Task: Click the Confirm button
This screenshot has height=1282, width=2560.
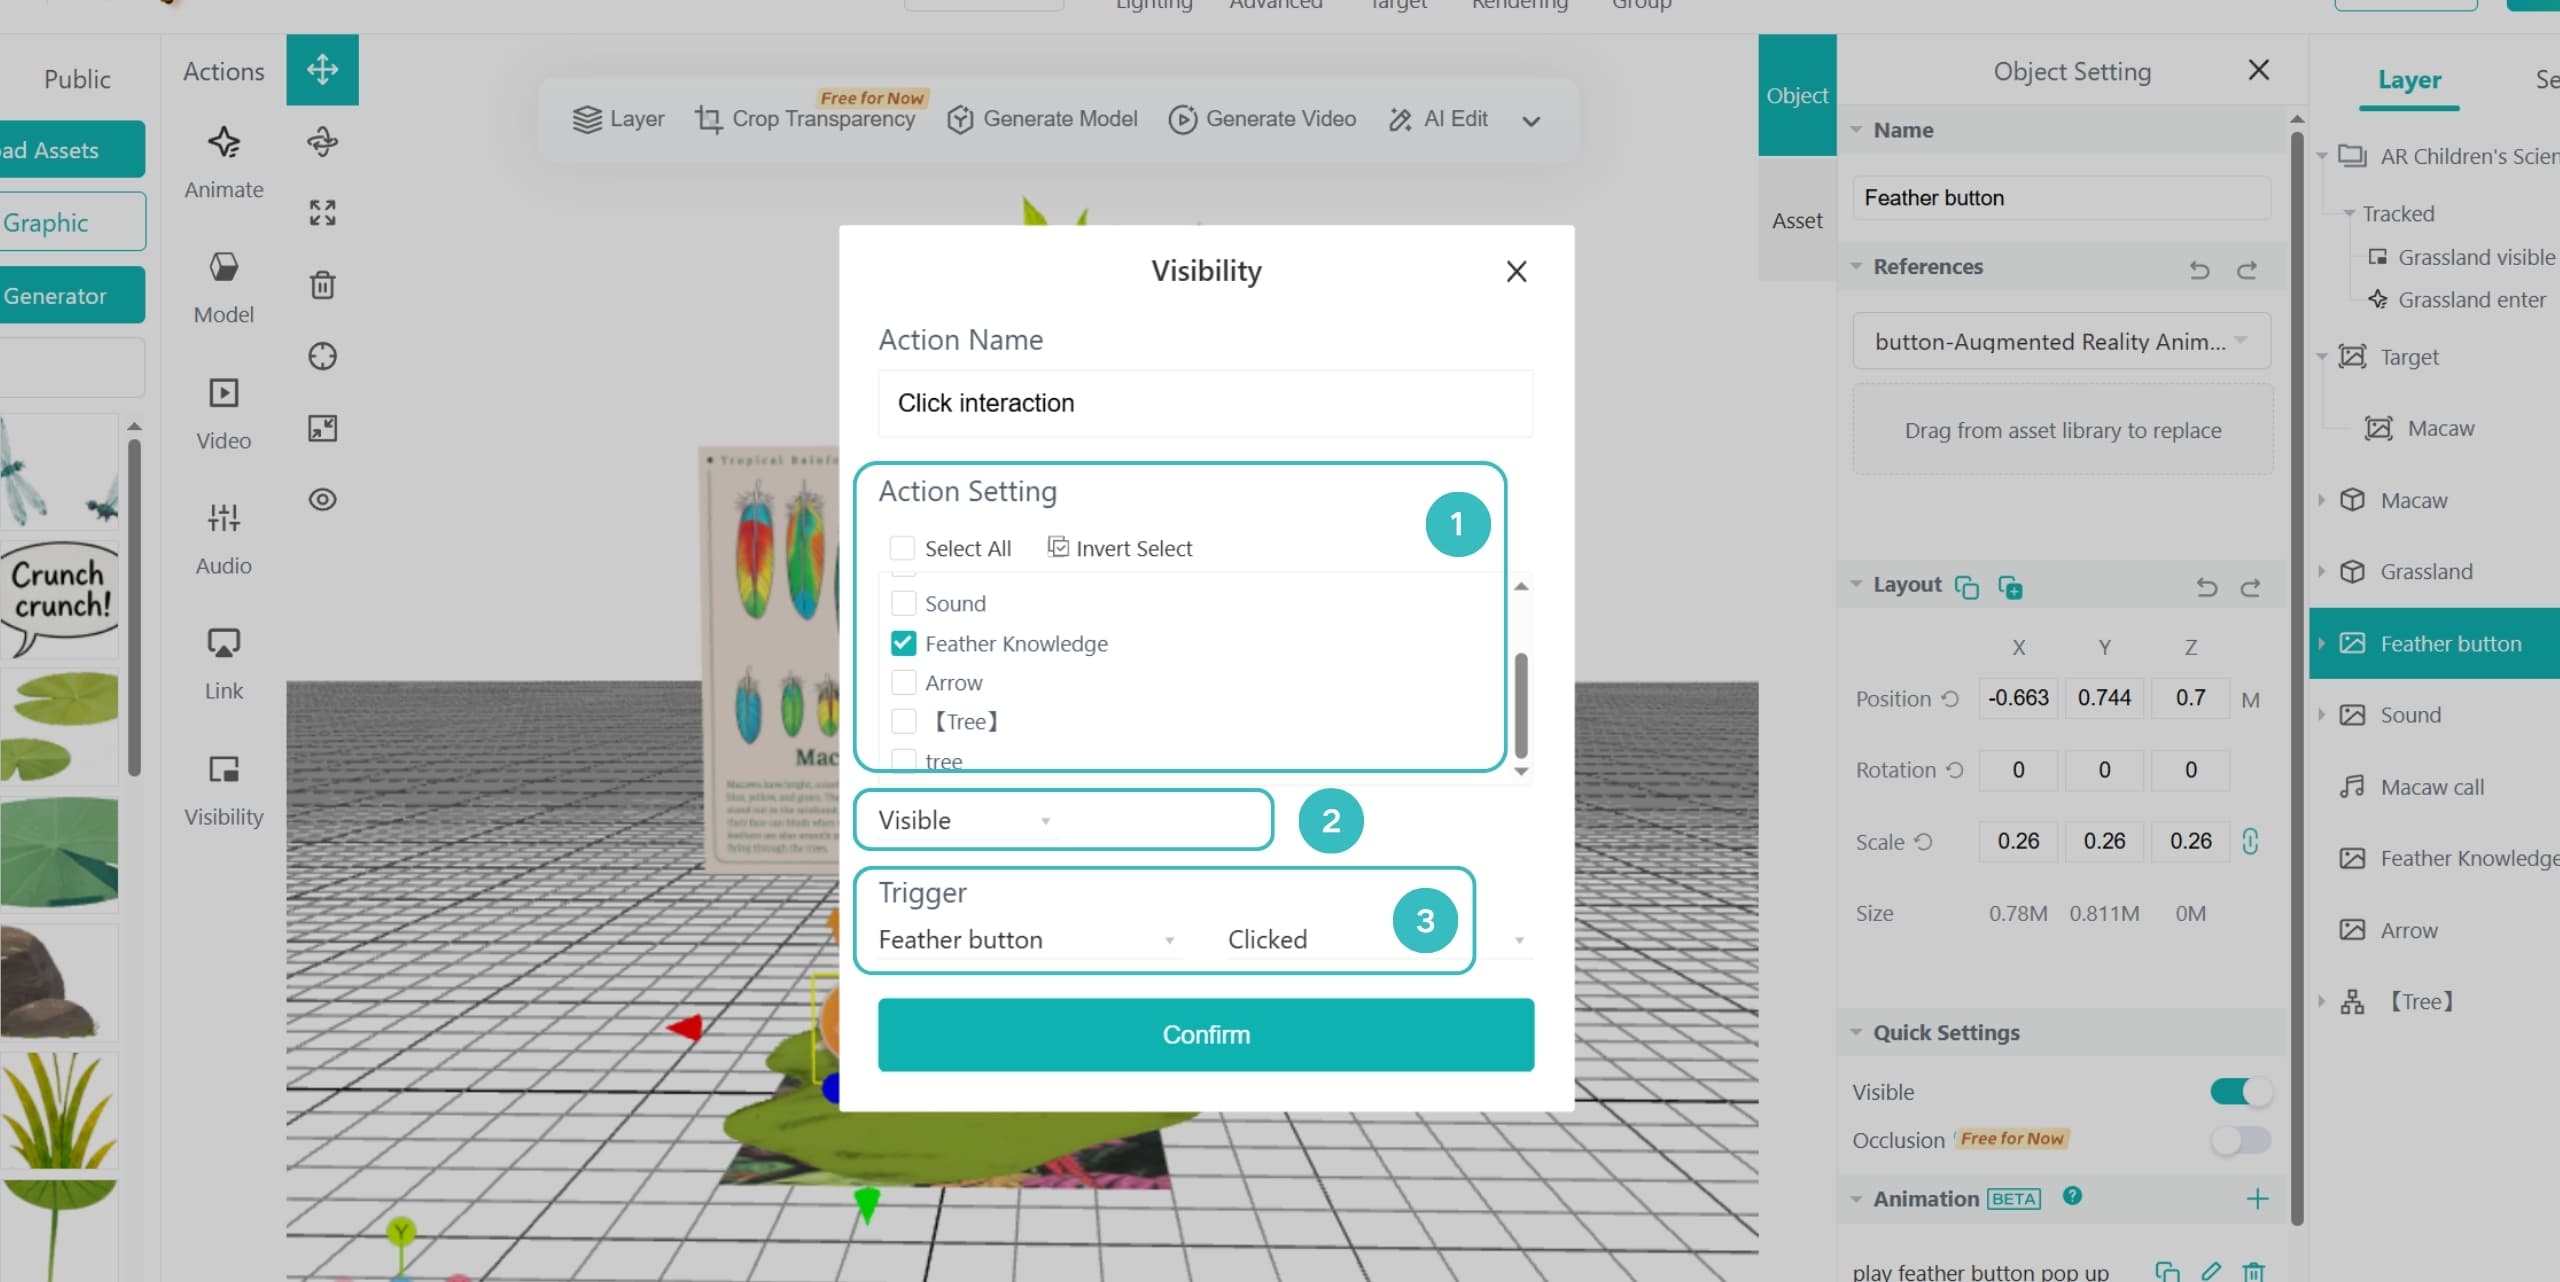Action: click(x=1206, y=1035)
